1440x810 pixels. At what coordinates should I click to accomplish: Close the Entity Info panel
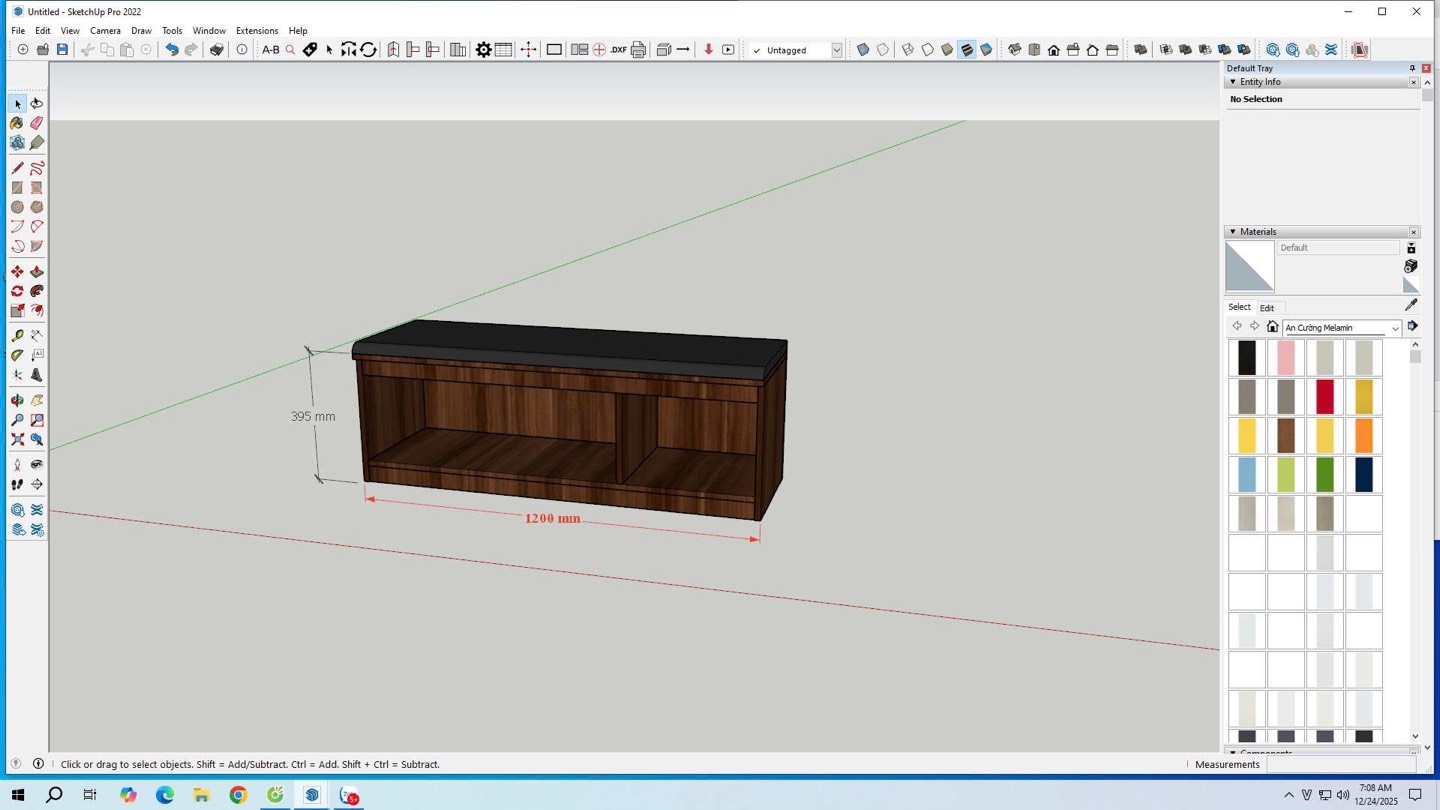(x=1413, y=82)
